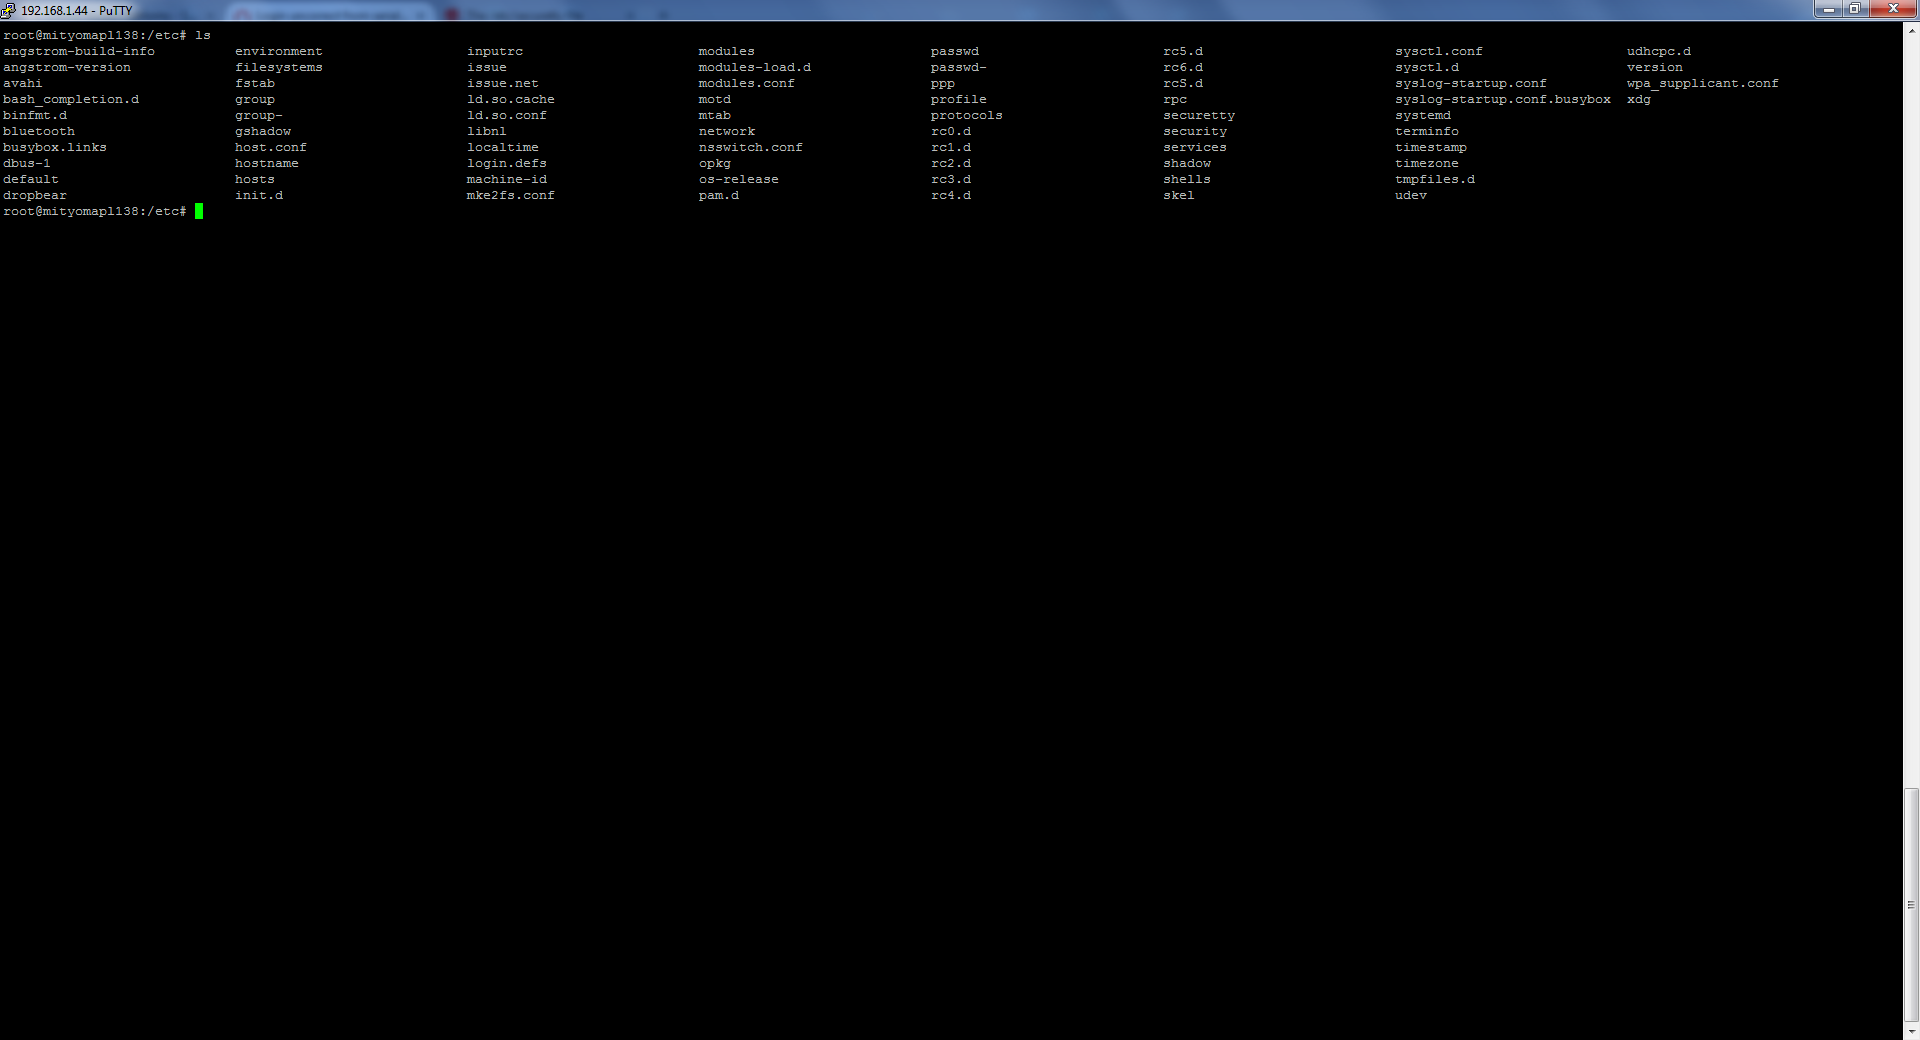Click the securetty file name

(1198, 115)
